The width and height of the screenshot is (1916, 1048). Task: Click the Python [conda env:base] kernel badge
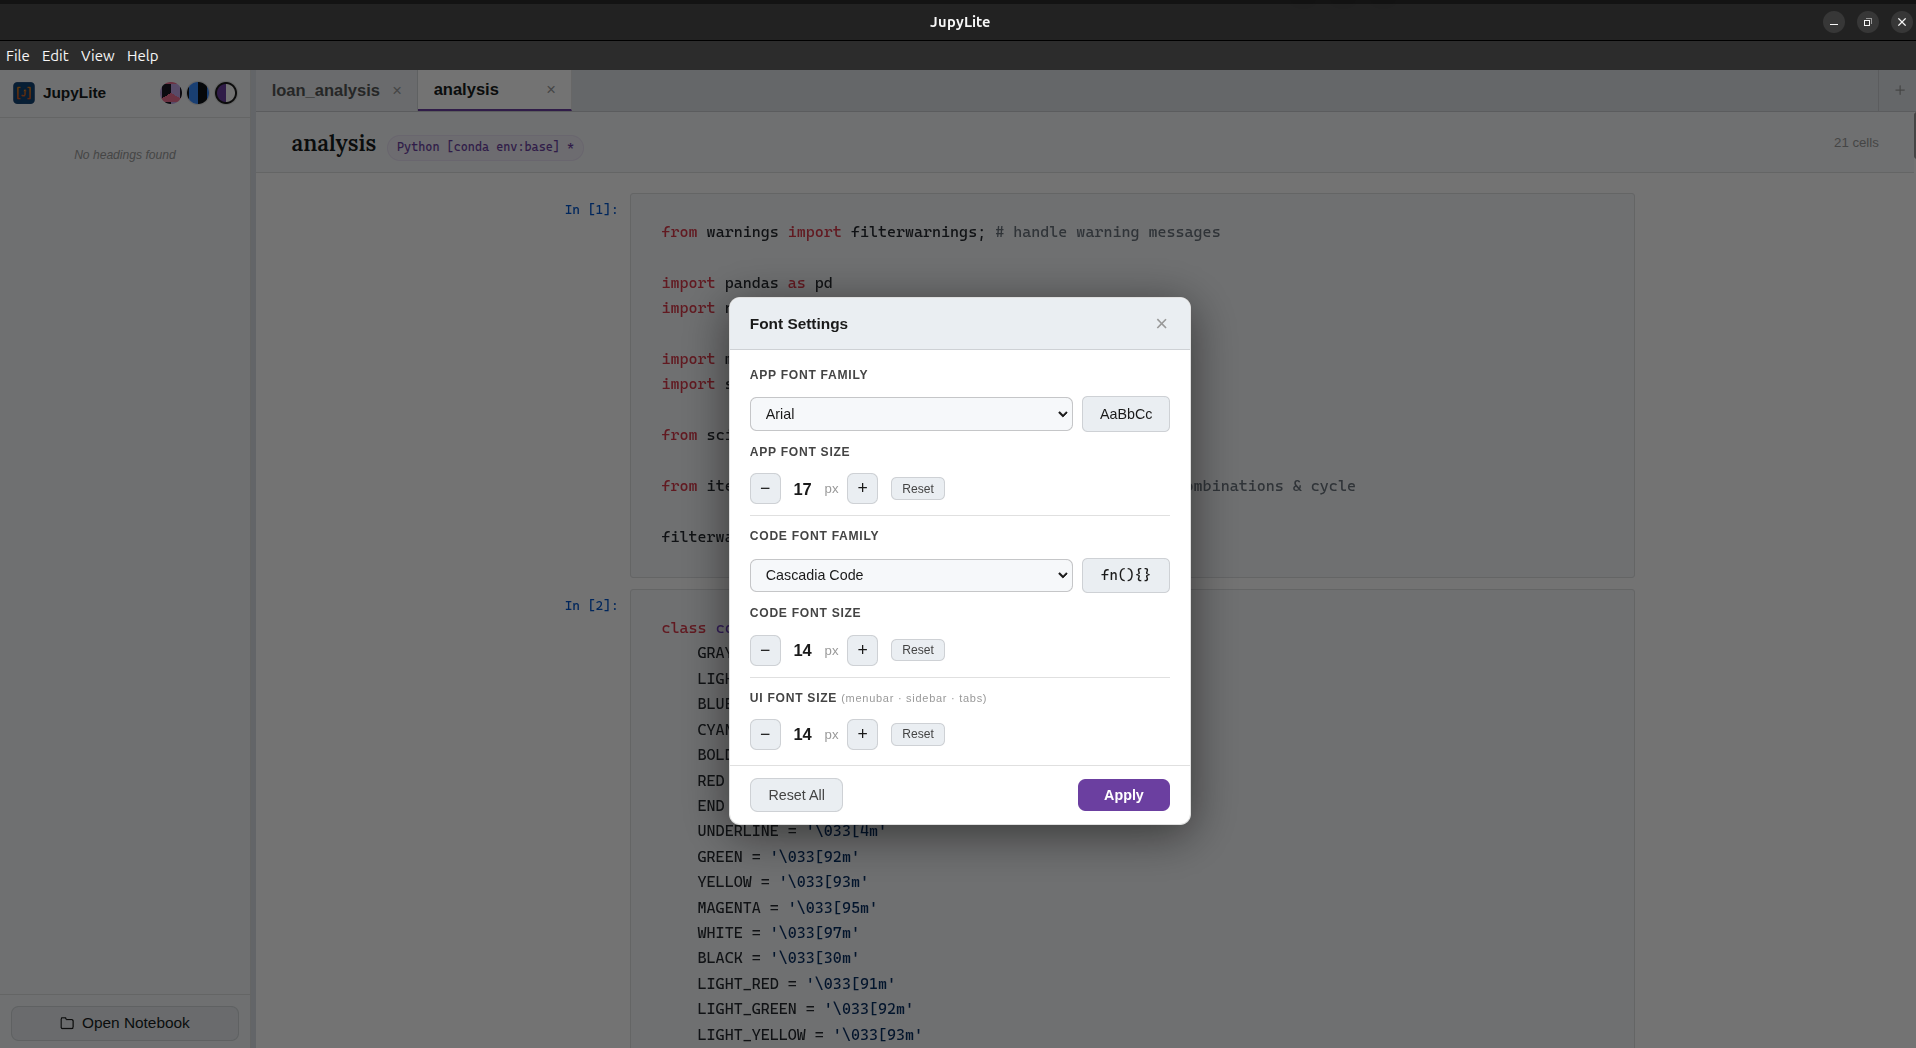point(486,146)
